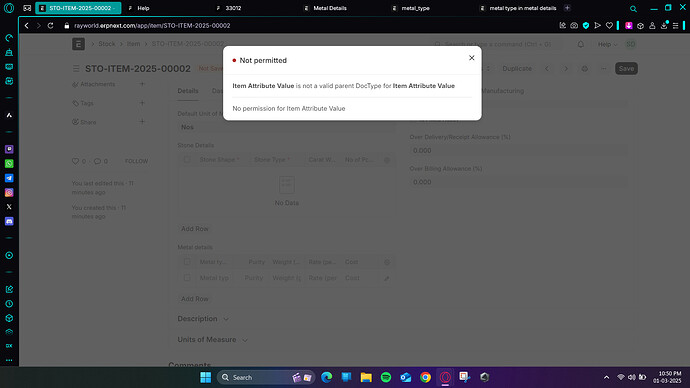
Task: Select the first Metal details row checkbox
Action: (187, 278)
